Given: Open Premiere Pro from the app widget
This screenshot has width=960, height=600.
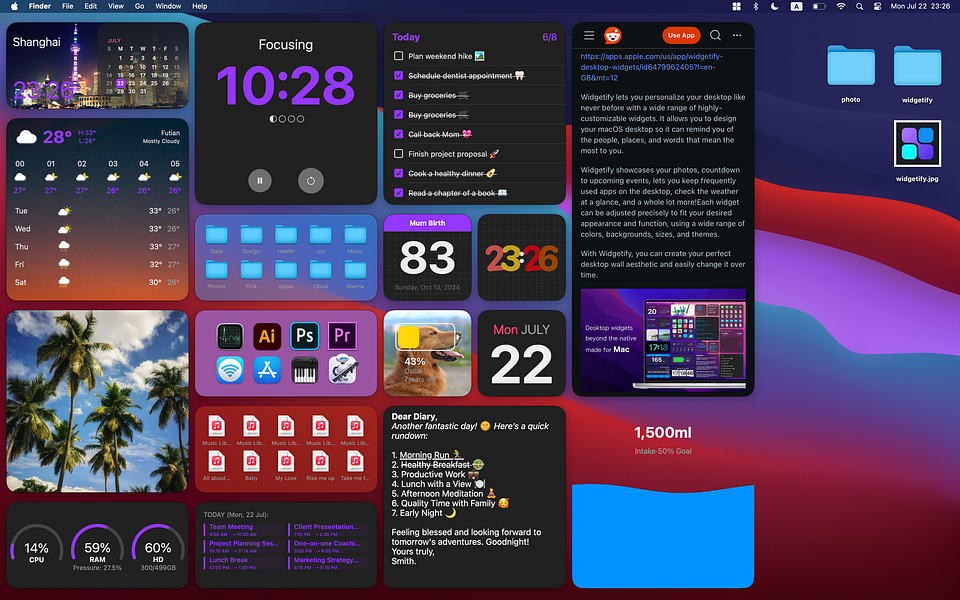Looking at the screenshot, I should click(x=342, y=336).
